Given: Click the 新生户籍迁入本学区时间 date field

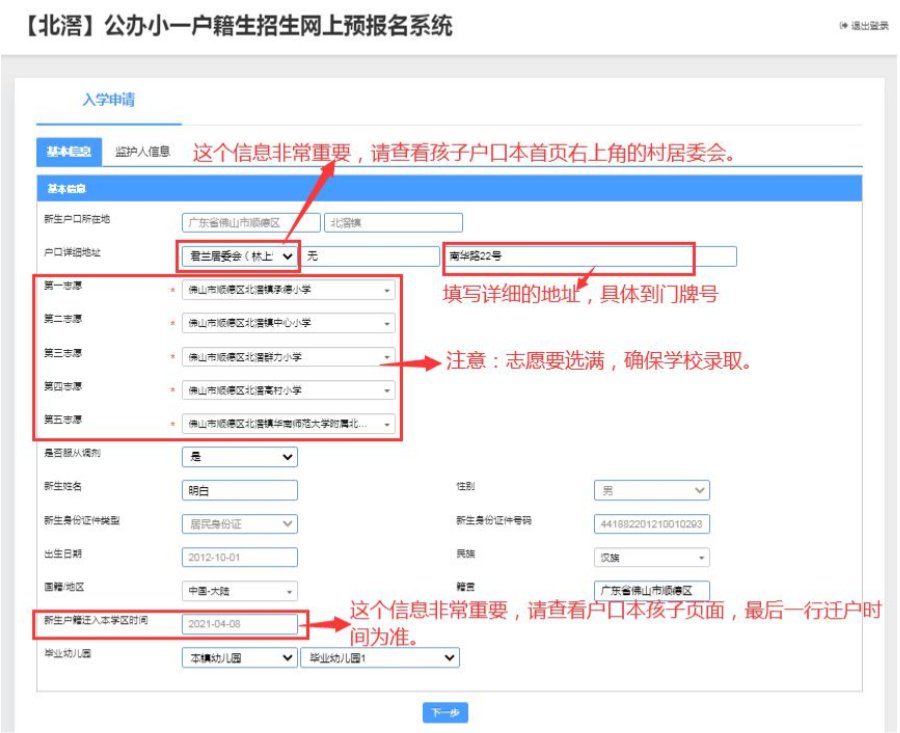Looking at the screenshot, I should [240, 624].
